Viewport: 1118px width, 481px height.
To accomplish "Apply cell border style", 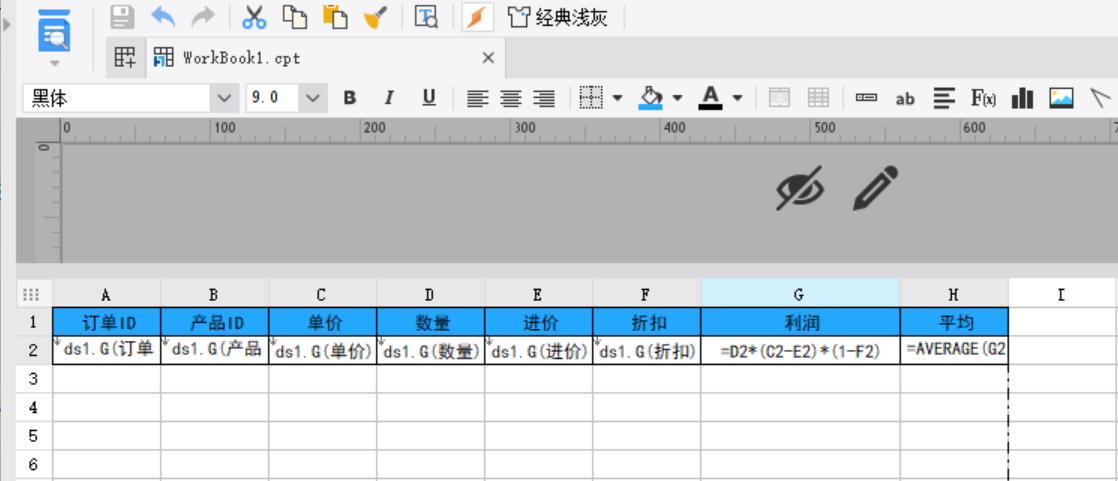I will 591,98.
